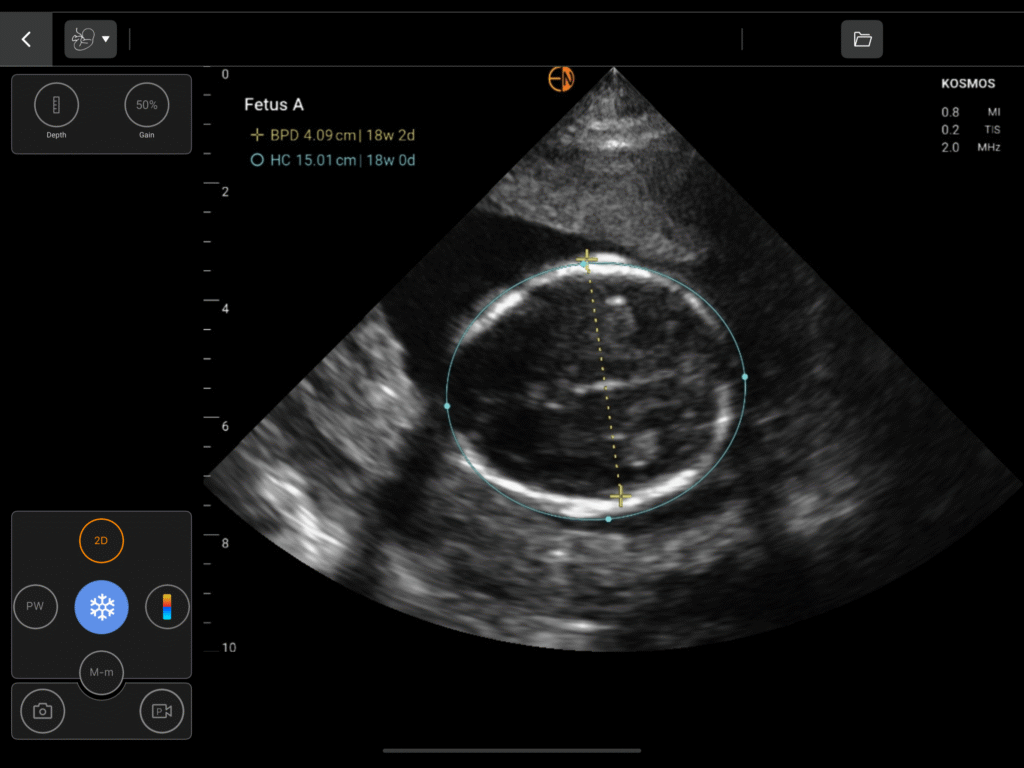Open the saved exams folder

pos(861,40)
